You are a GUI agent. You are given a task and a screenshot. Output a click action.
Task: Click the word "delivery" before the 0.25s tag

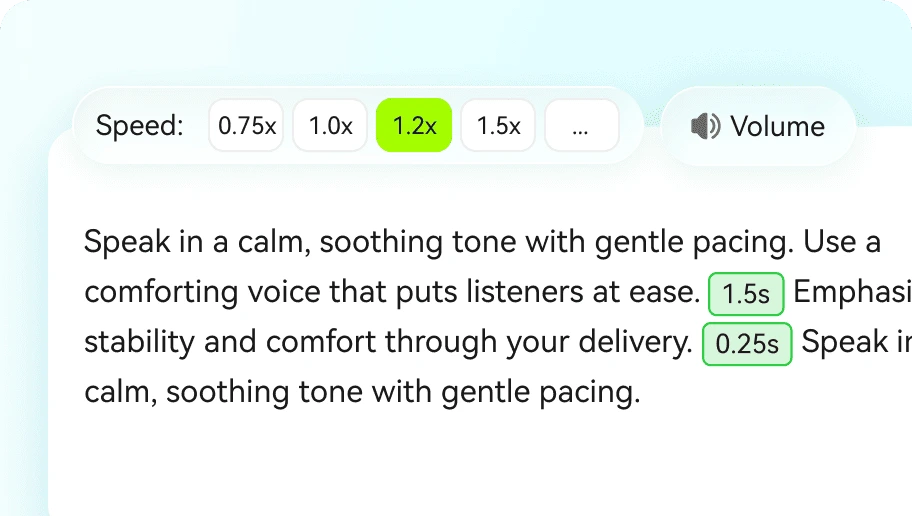point(637,343)
